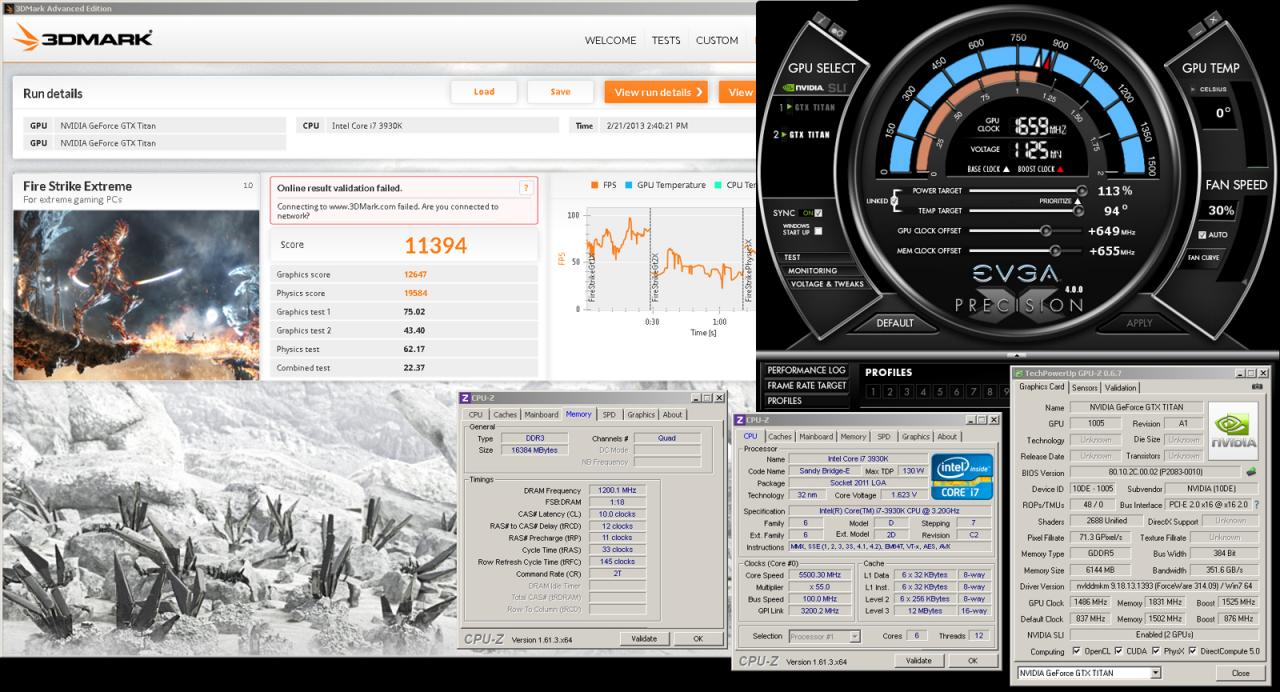The width and height of the screenshot is (1280, 692).
Task: Click the white Base Clock triangle indicator
Action: [x=1007, y=169]
